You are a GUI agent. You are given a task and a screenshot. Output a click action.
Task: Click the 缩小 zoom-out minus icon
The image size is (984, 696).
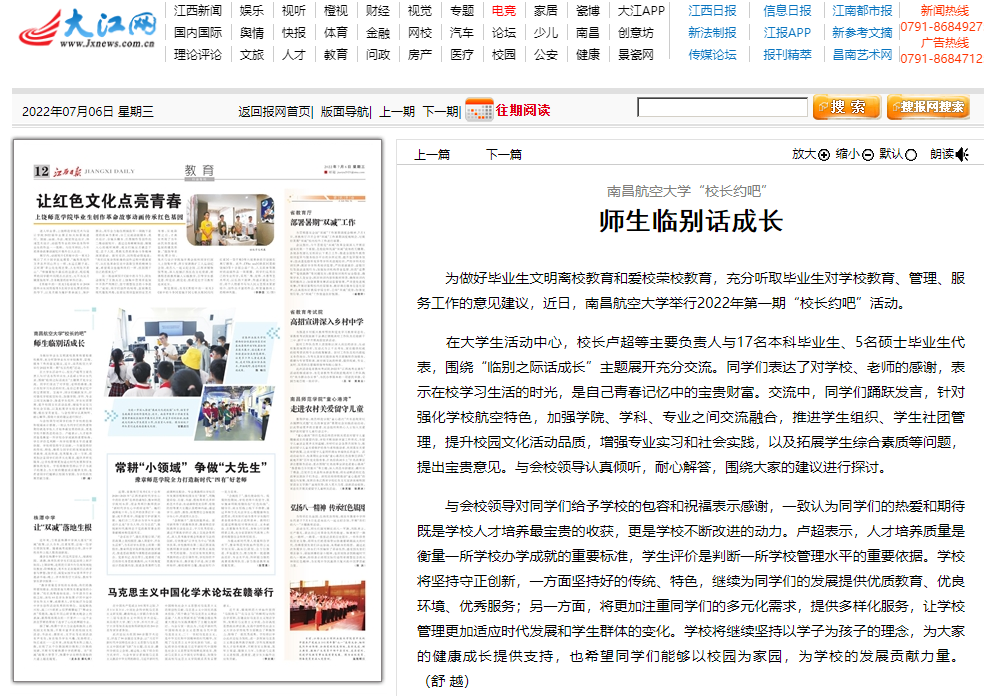[868, 155]
